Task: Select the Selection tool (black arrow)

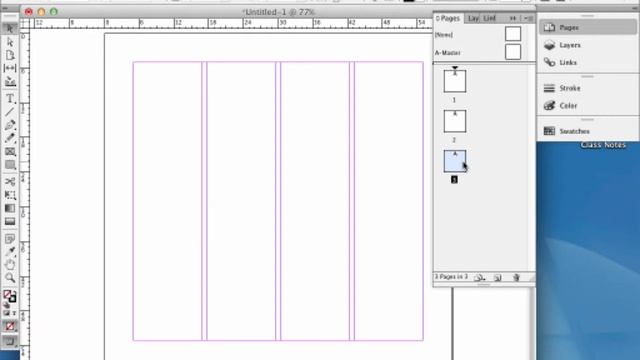Action: click(10, 28)
